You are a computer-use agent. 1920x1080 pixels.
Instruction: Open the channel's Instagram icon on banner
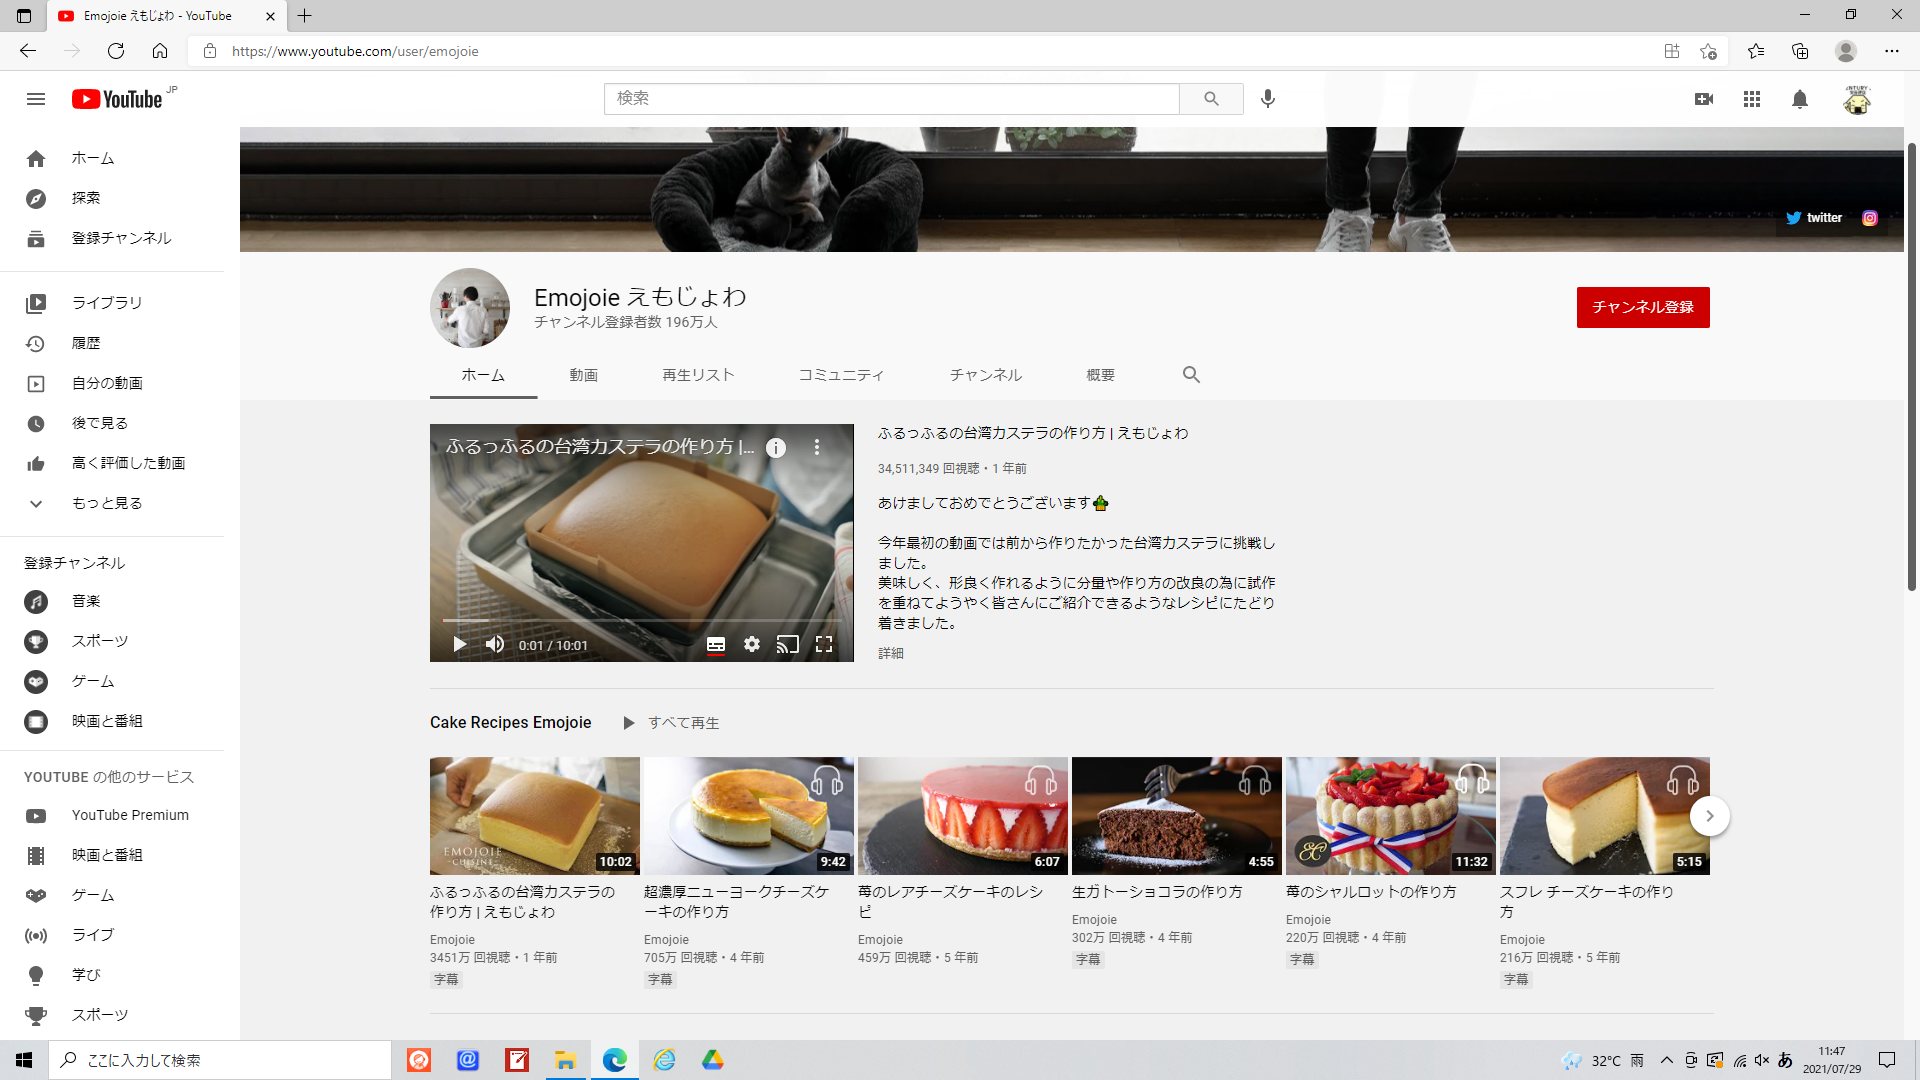pyautogui.click(x=1870, y=218)
